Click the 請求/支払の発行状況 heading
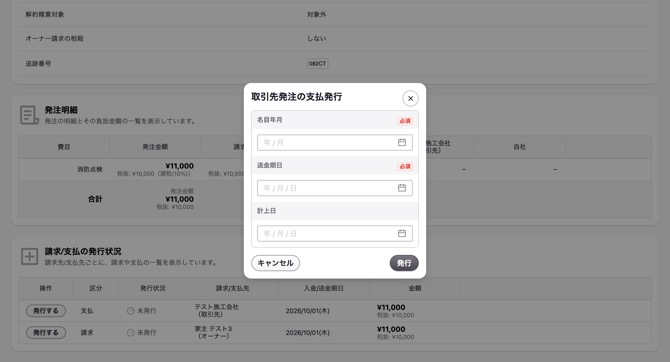This screenshot has height=362, width=670. [x=83, y=251]
